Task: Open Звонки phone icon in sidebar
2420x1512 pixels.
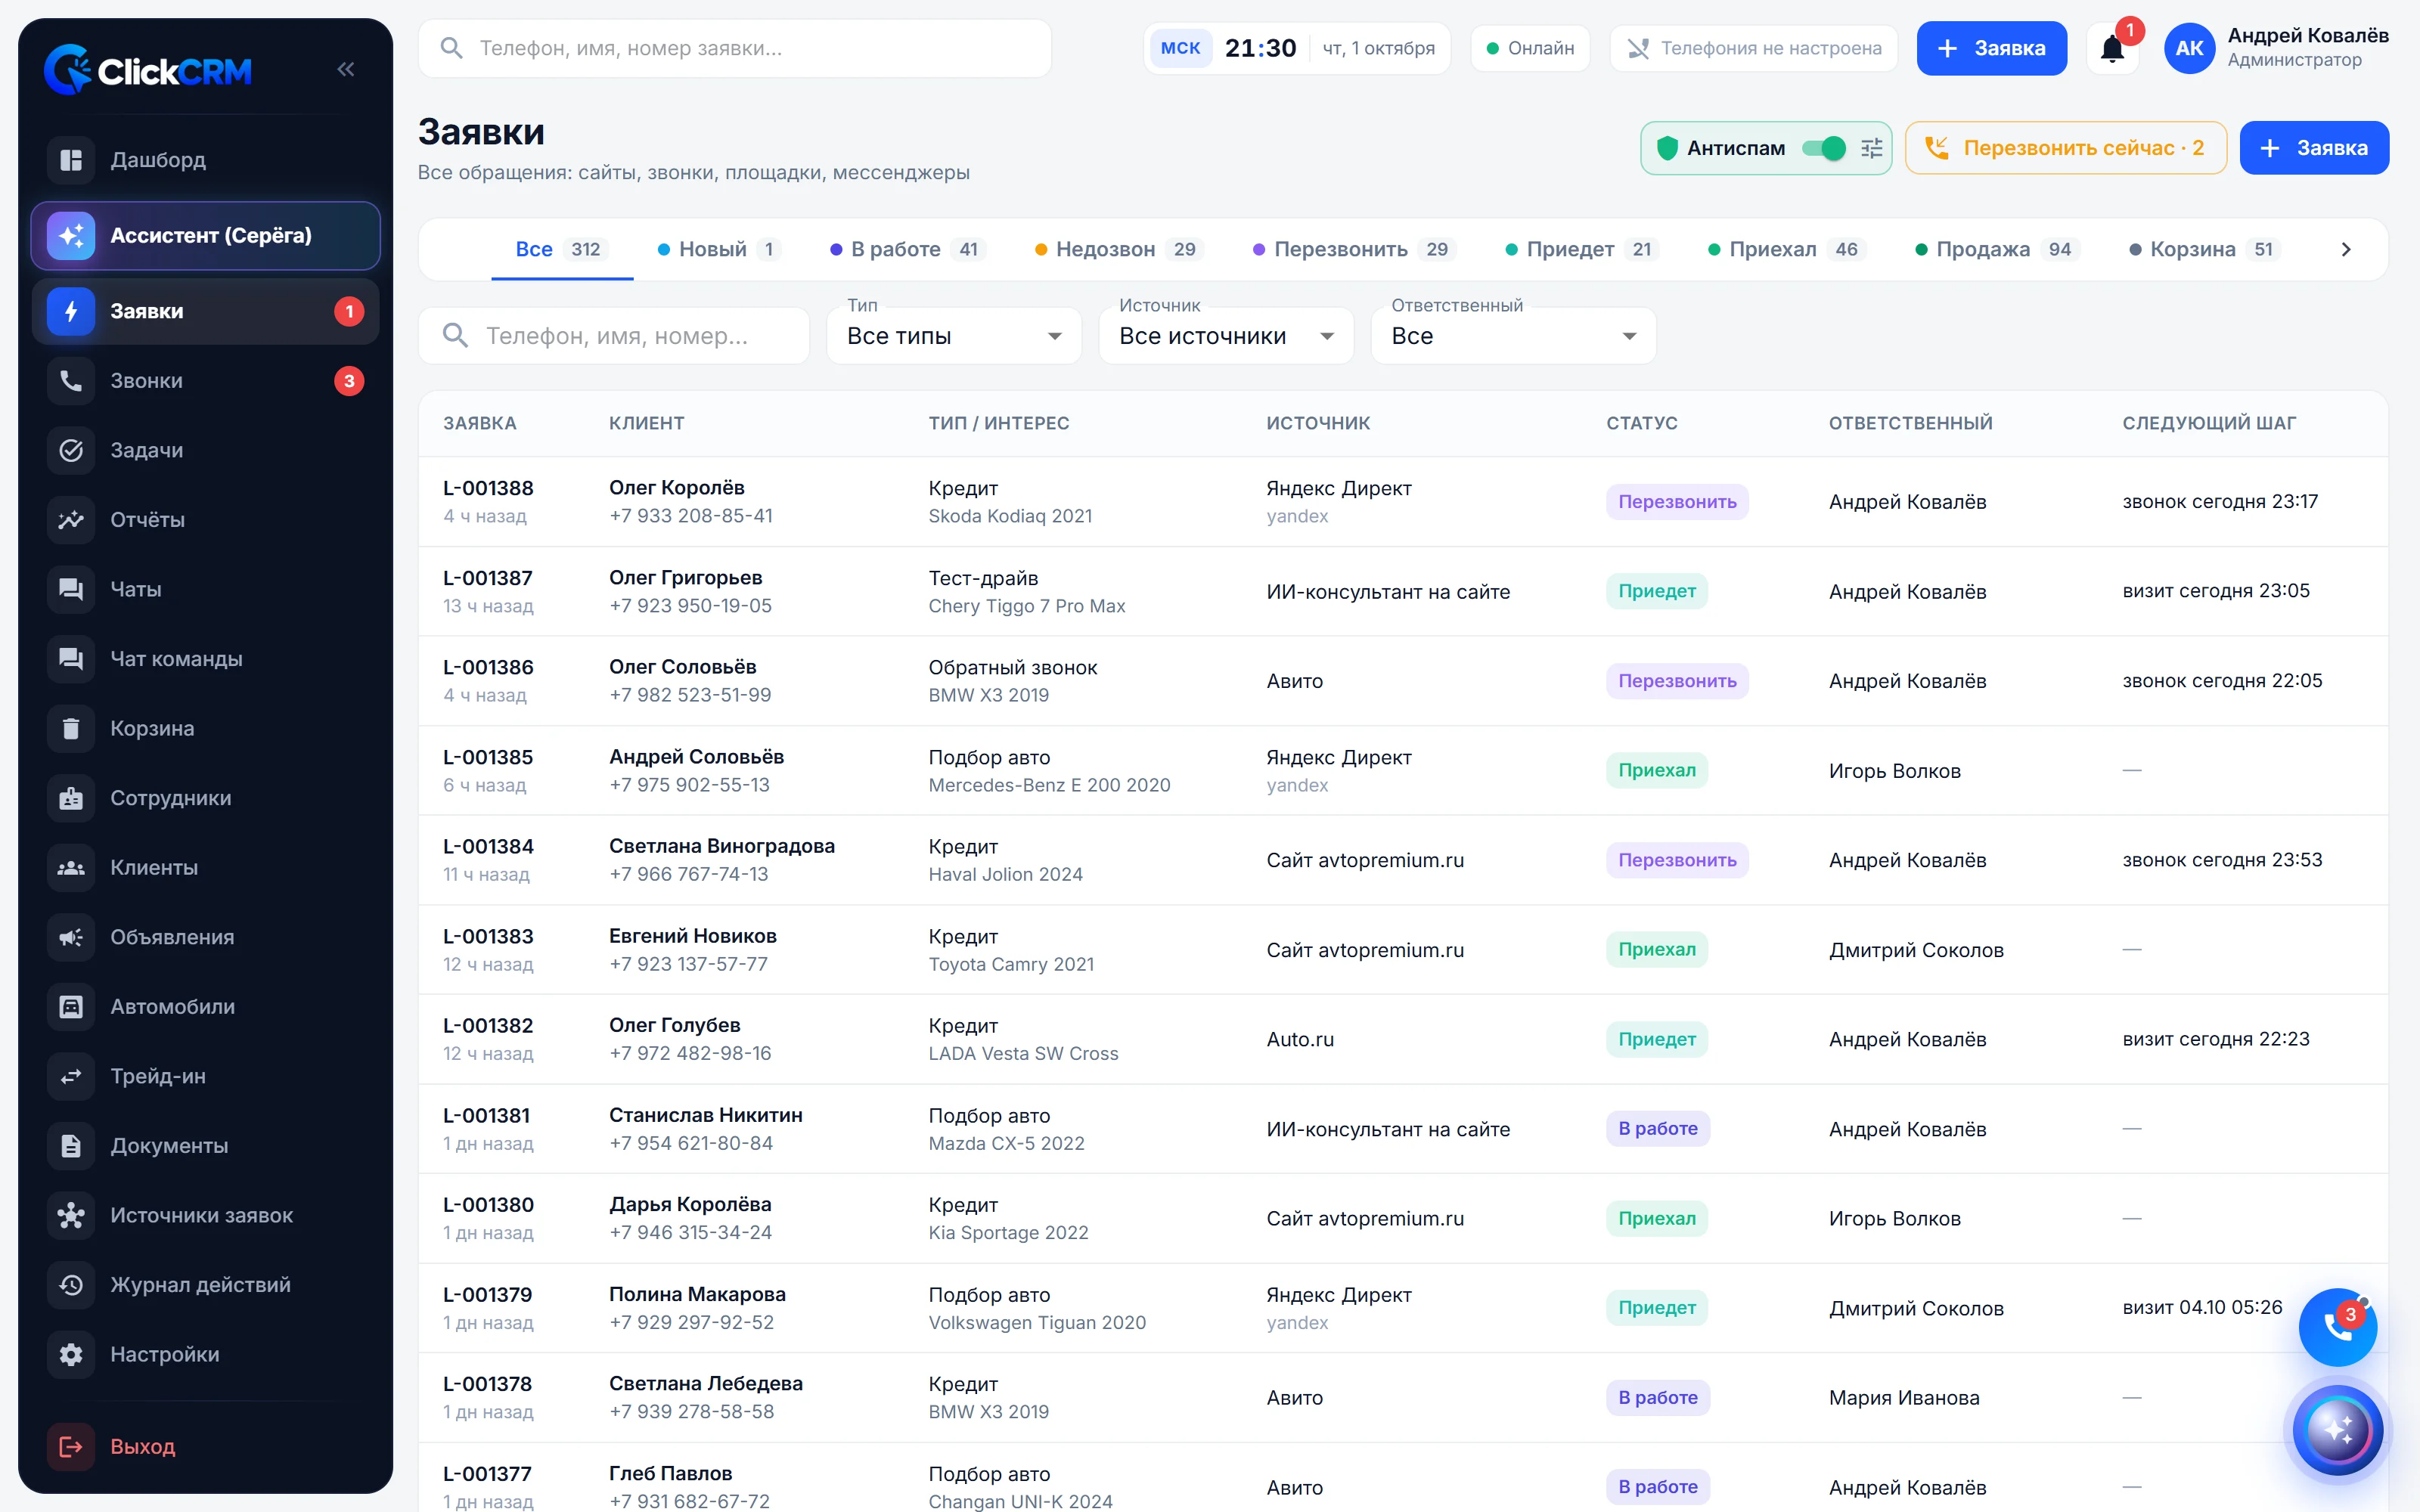Action: coord(71,381)
